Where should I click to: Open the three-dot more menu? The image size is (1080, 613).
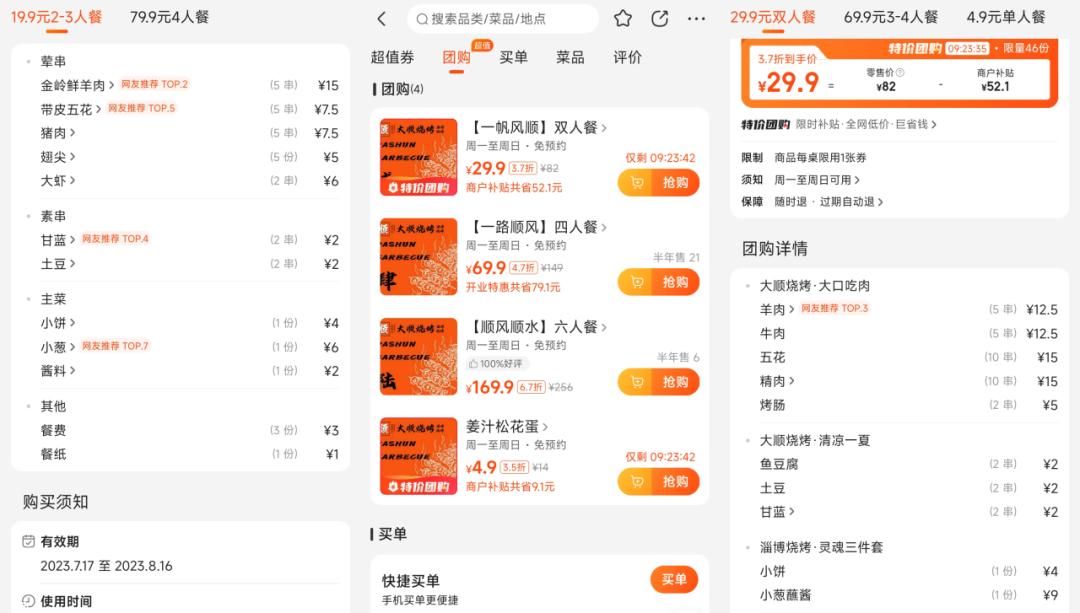click(x=697, y=18)
